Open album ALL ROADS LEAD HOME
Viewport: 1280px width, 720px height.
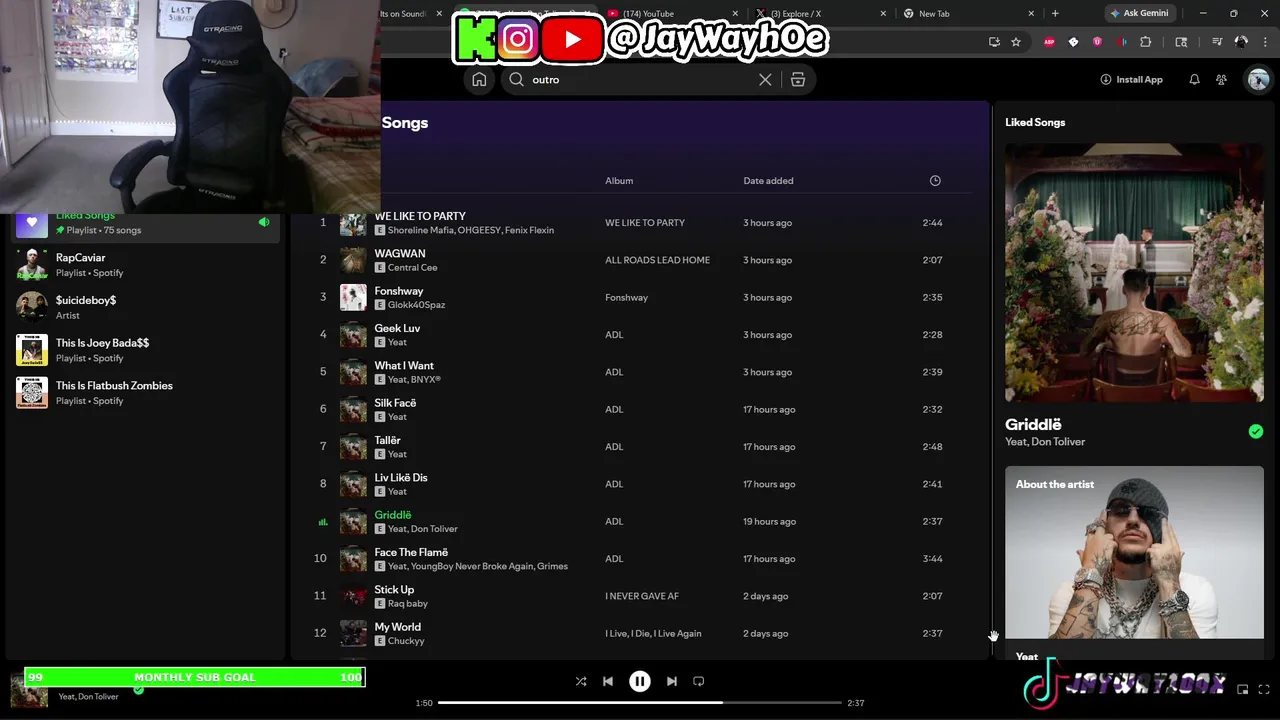pos(657,260)
